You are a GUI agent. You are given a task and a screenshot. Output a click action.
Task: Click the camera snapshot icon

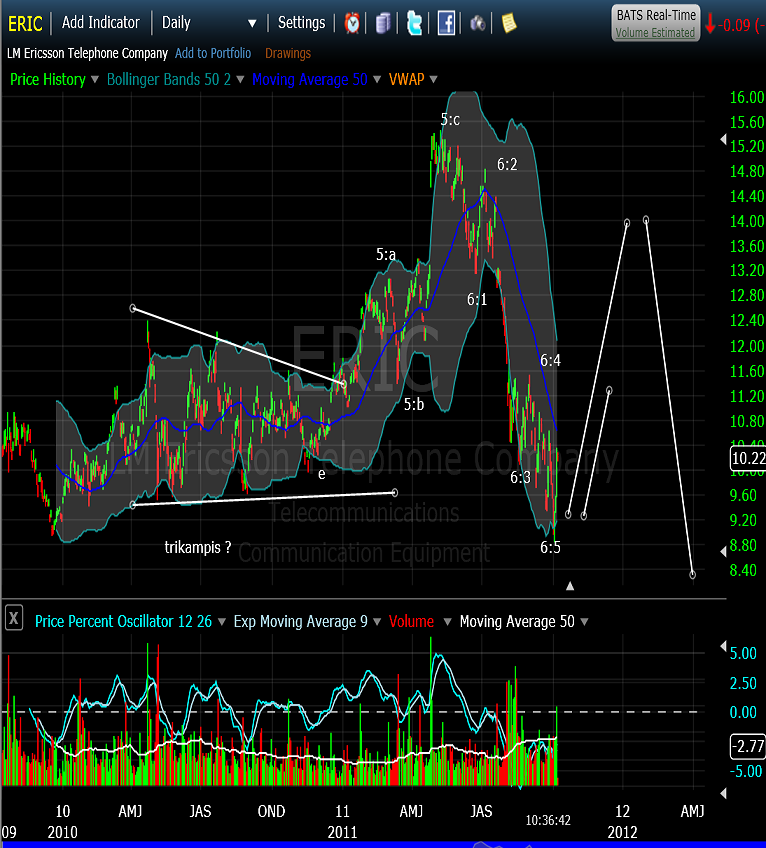click(478, 23)
